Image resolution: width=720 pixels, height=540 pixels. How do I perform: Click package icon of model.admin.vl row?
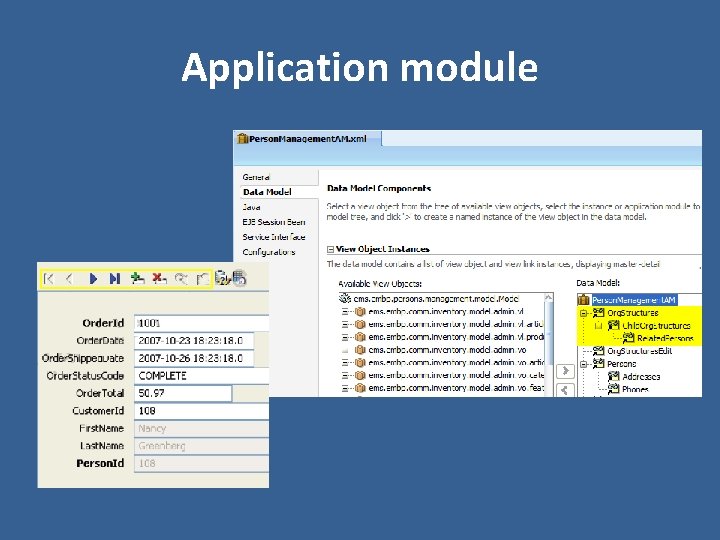pos(360,311)
